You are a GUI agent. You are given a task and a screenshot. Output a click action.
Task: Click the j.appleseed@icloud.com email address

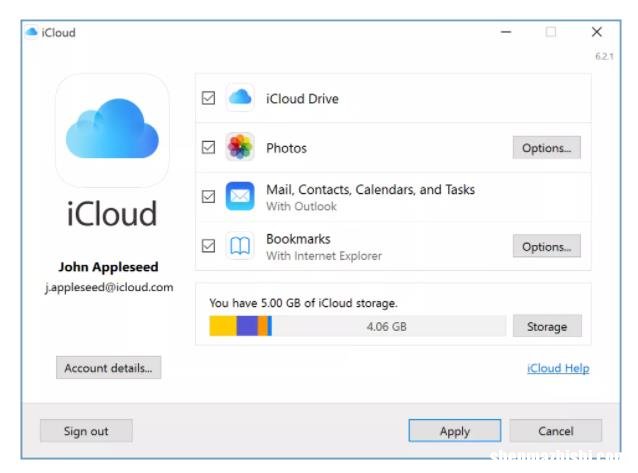pos(109,287)
